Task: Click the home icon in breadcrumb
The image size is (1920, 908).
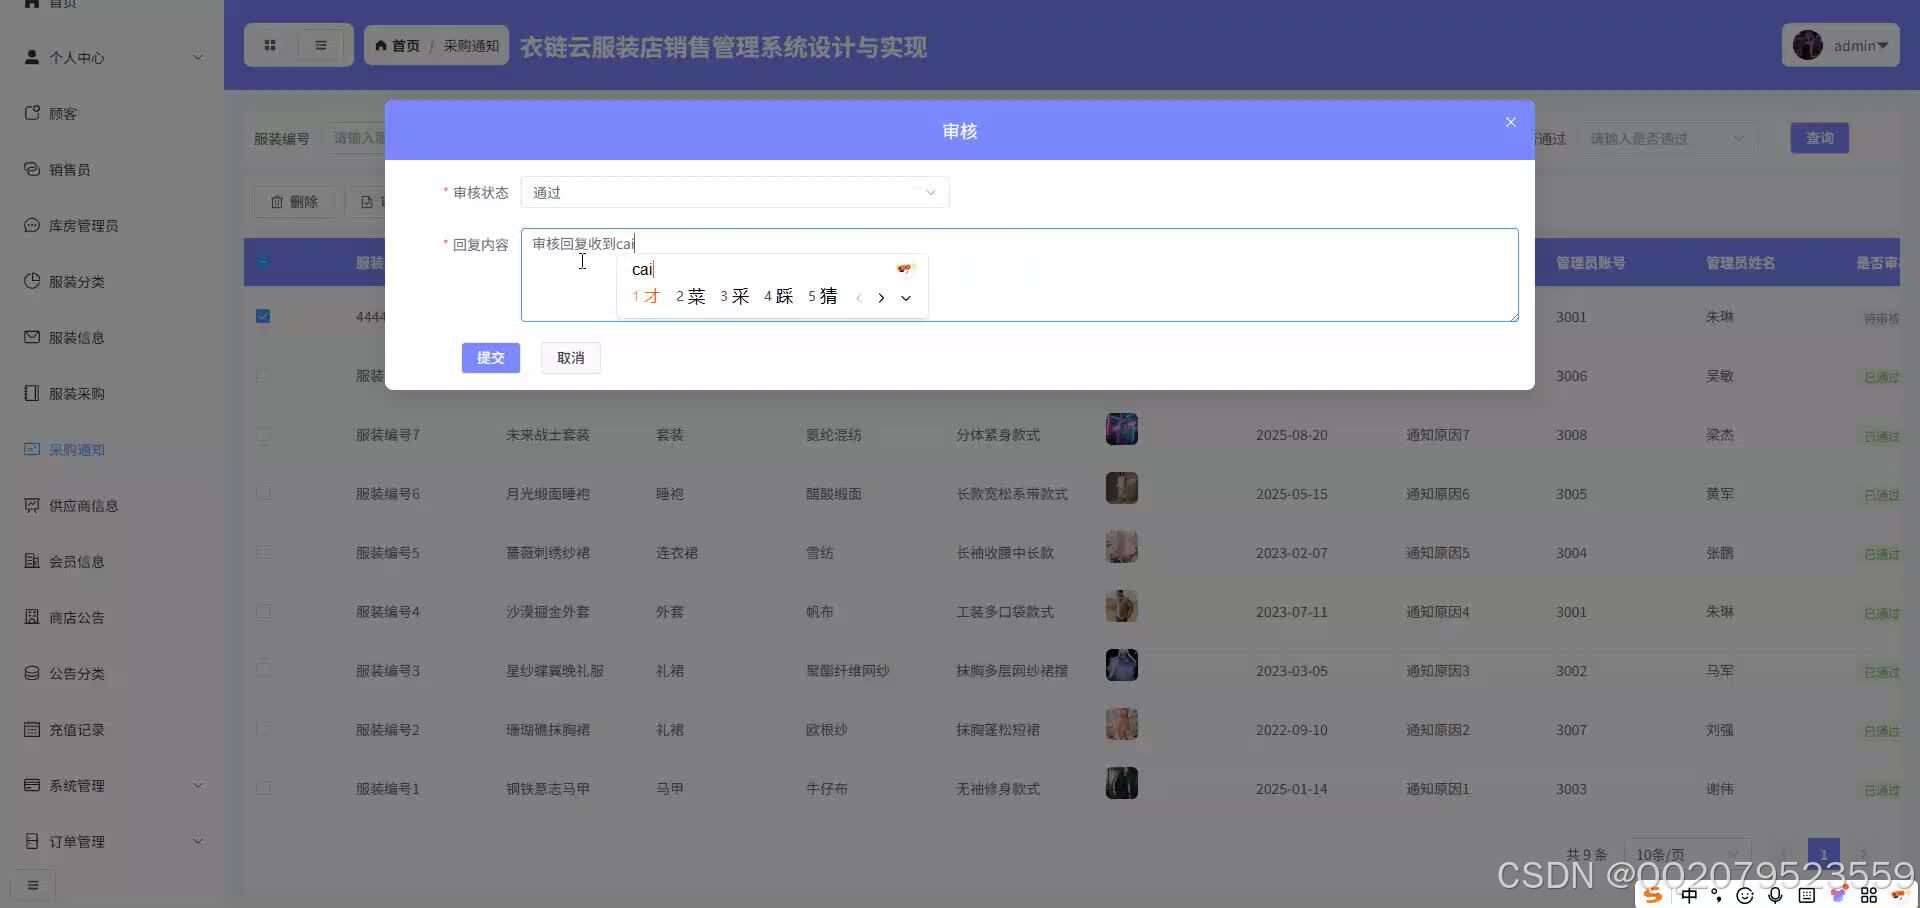Action: click(x=381, y=46)
